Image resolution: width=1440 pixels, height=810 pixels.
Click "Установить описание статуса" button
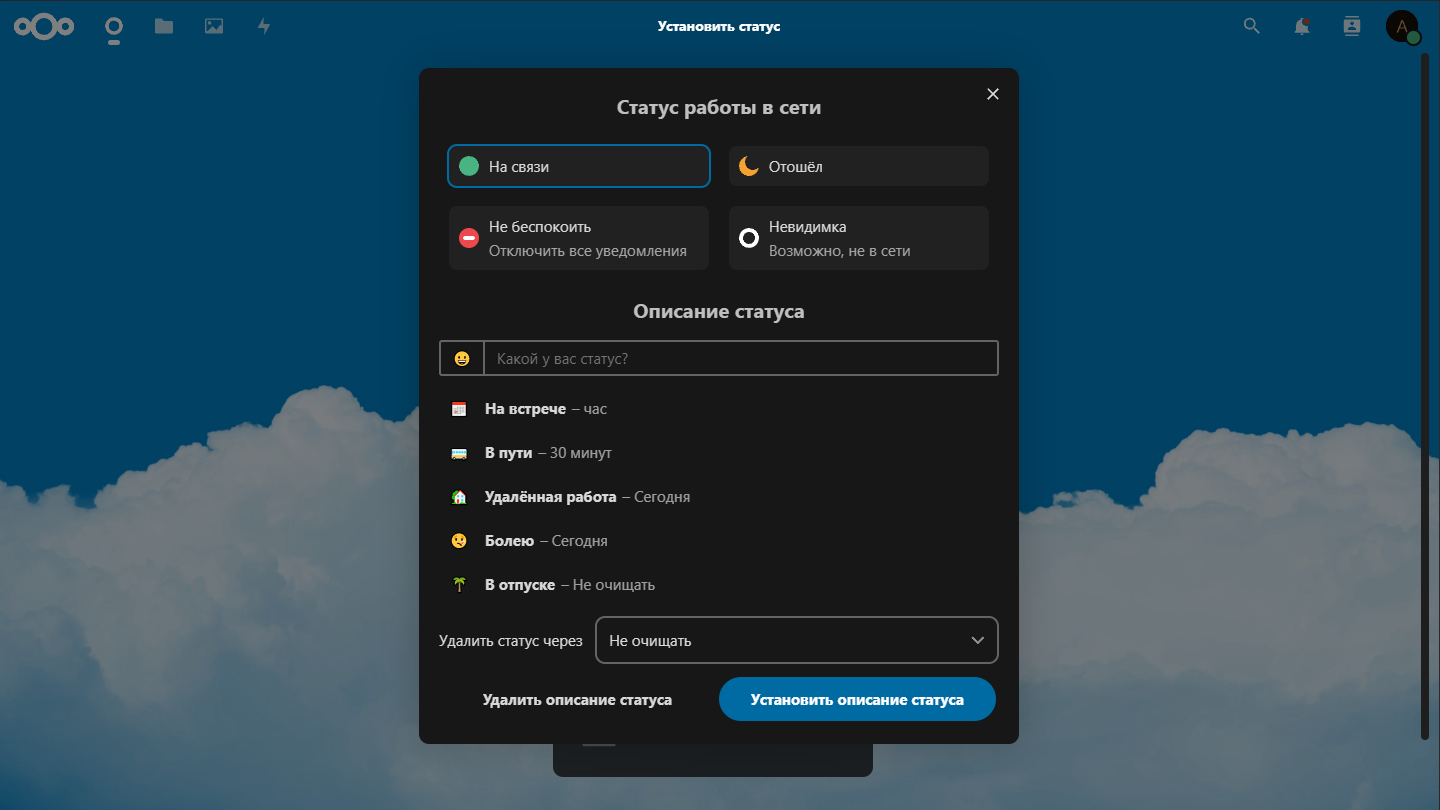click(857, 699)
